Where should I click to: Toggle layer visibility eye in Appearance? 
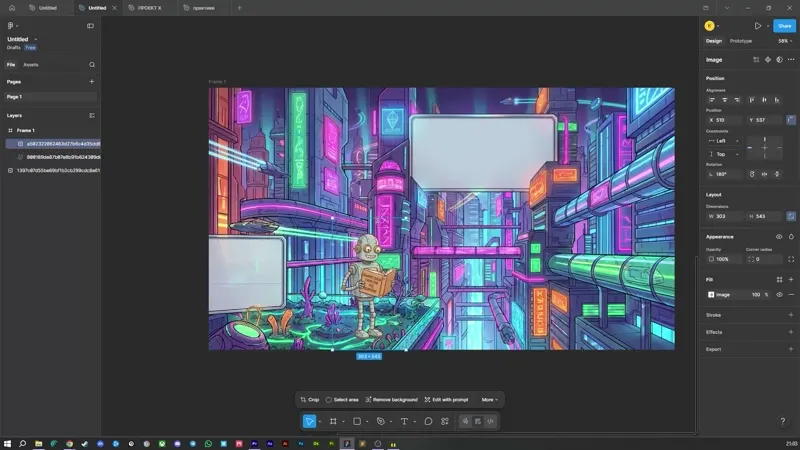coord(779,237)
